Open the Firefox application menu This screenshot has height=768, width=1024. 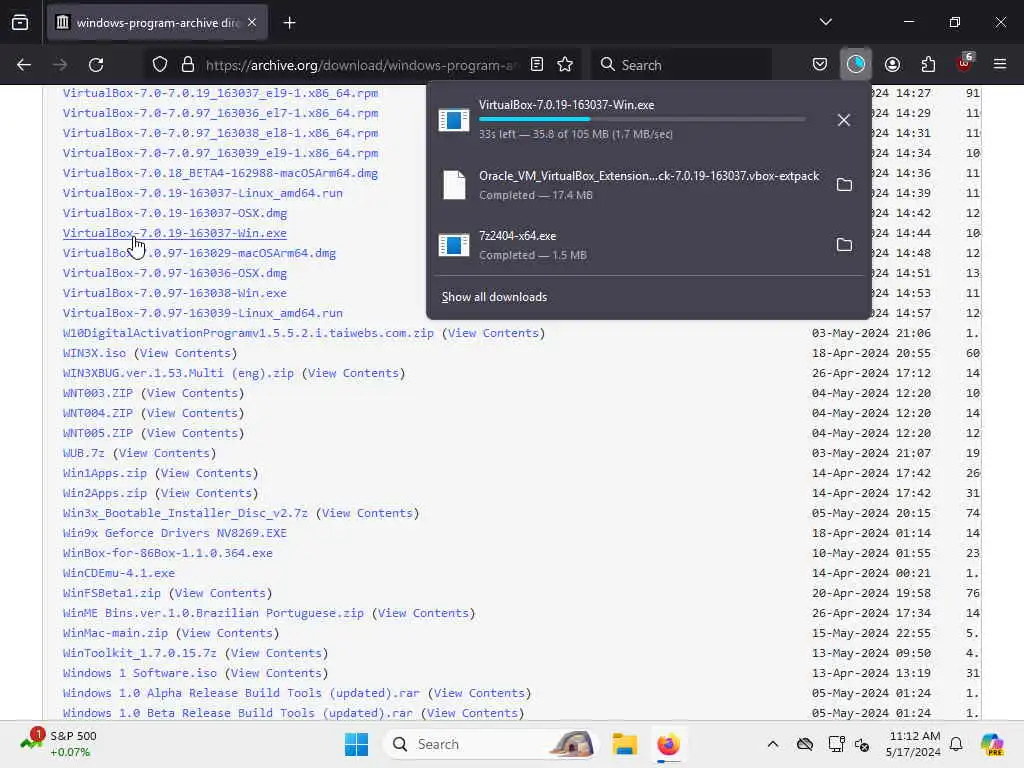click(x=1000, y=65)
